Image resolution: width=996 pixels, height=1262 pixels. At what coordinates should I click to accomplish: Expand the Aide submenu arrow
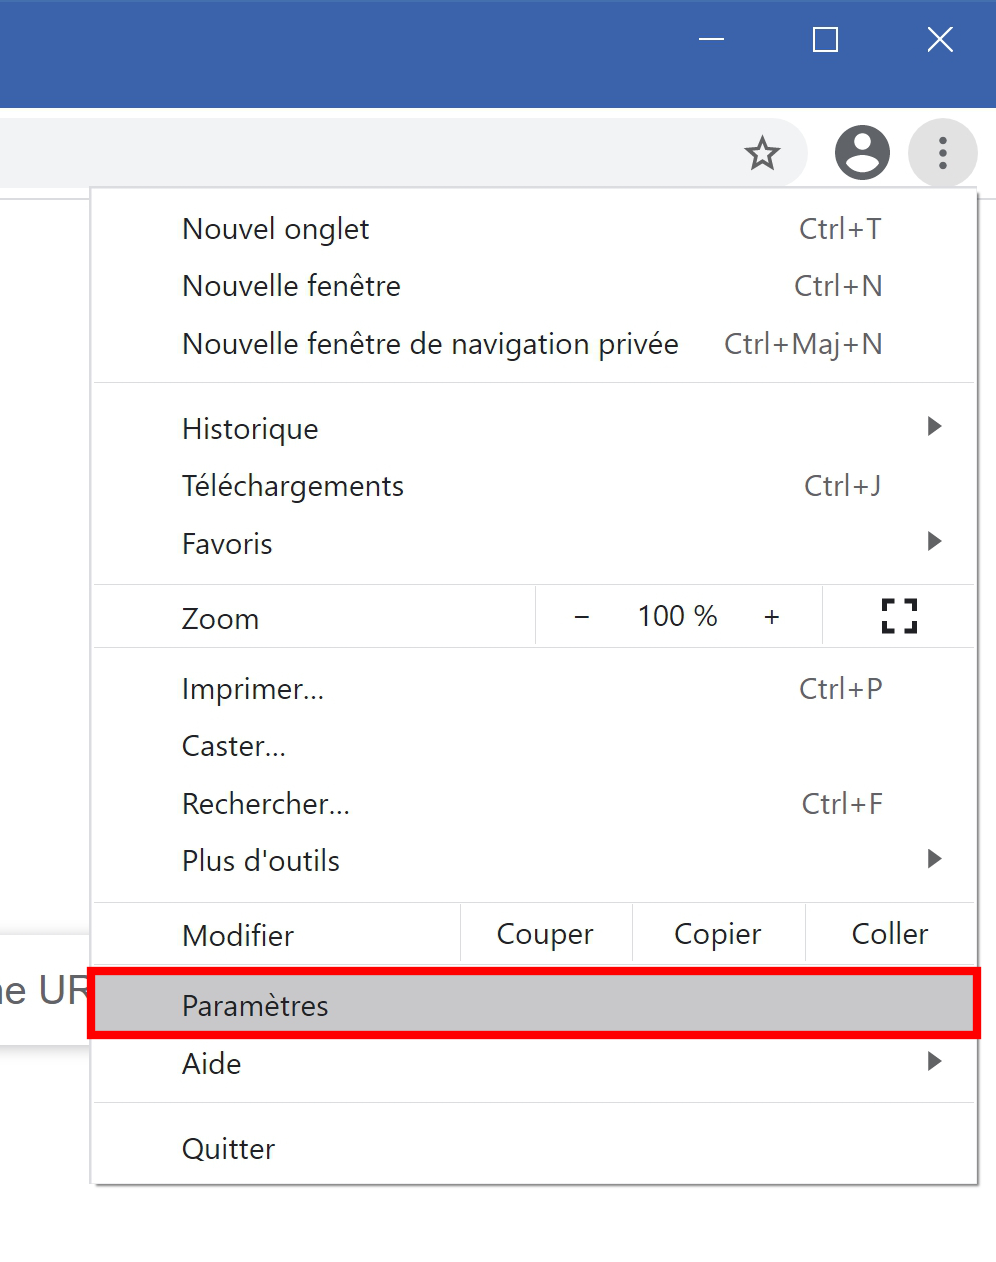[x=934, y=1061]
